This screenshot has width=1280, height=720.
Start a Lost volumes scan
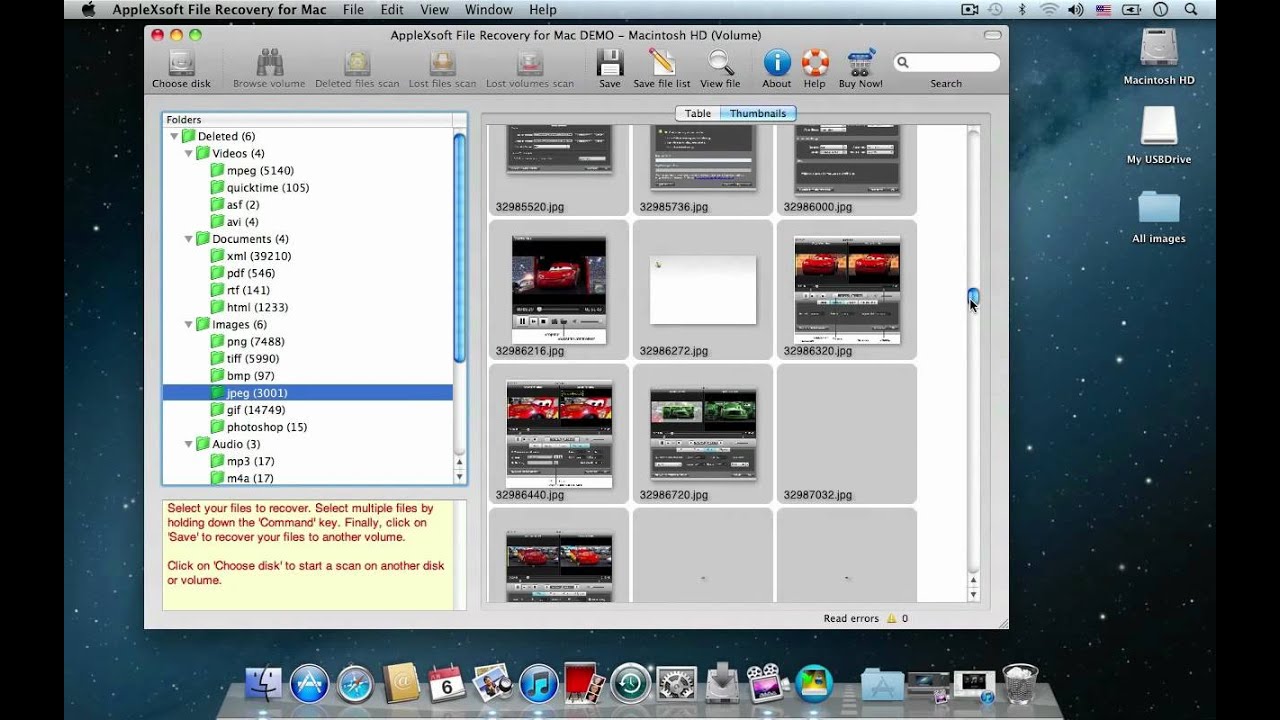pos(530,63)
